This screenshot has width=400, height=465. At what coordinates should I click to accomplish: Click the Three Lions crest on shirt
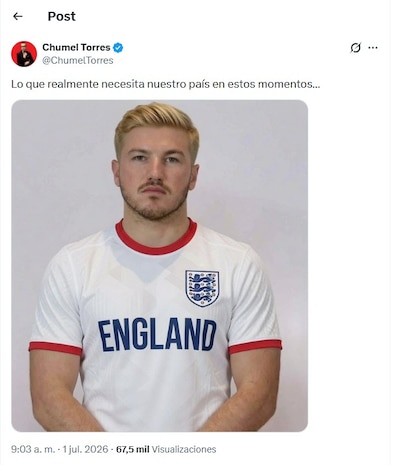(x=202, y=288)
